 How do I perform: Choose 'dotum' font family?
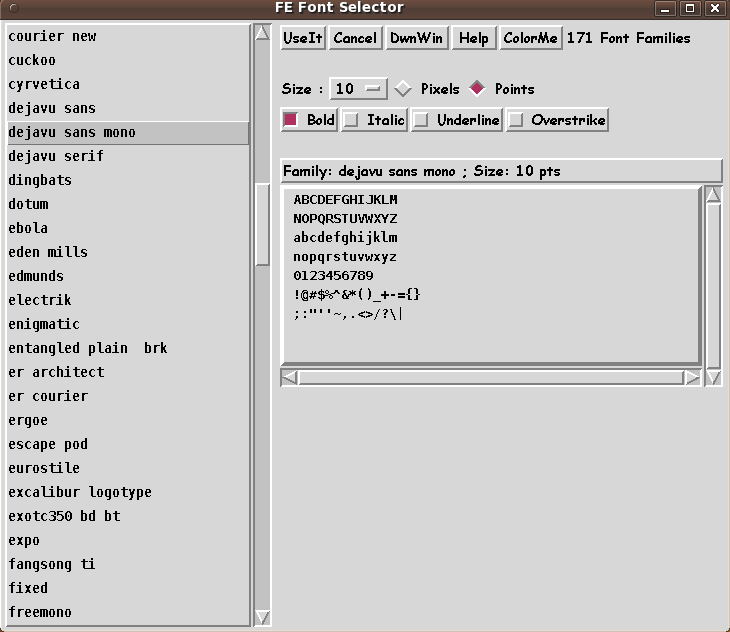128,204
